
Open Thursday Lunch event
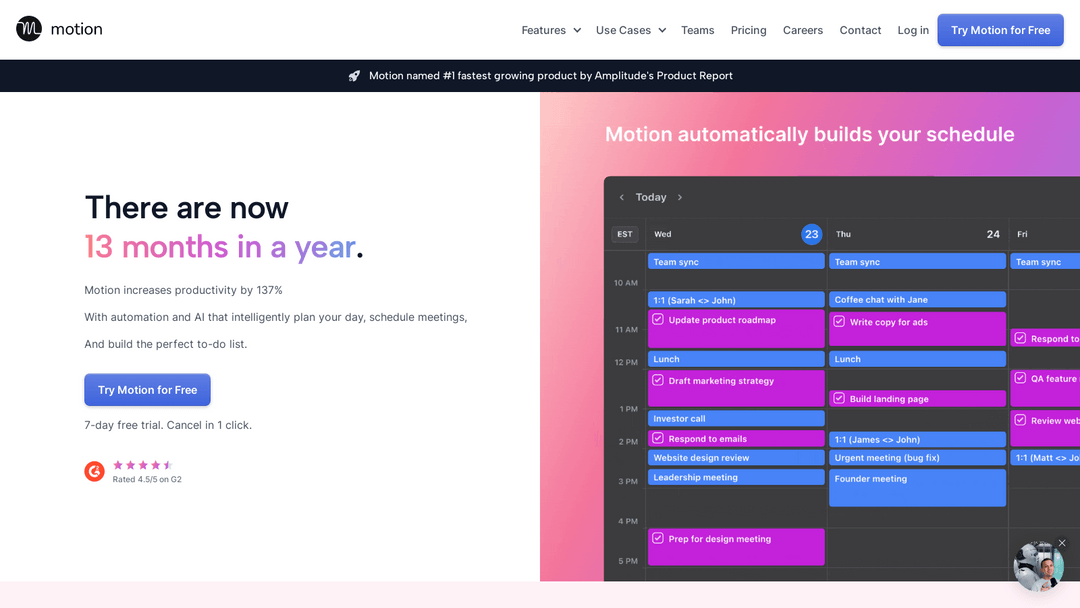(x=917, y=359)
